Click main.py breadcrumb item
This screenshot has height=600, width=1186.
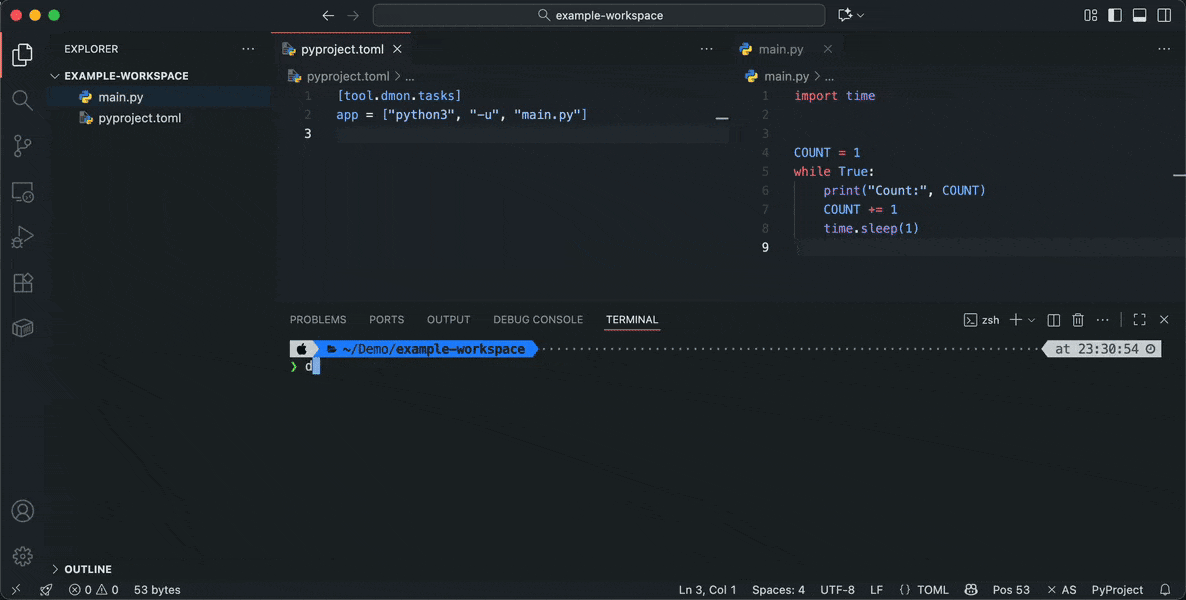pyautogui.click(x=787, y=76)
